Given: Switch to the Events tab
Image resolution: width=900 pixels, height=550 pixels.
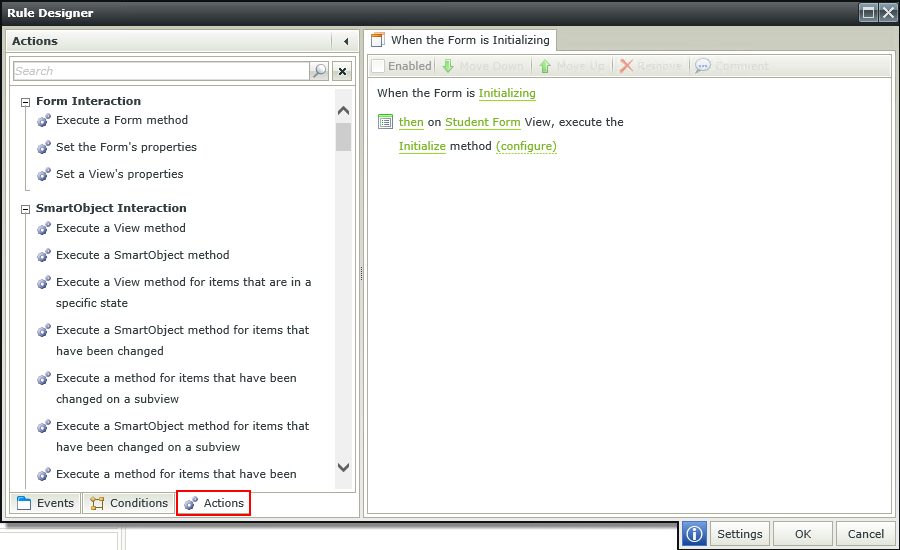Looking at the screenshot, I should (45, 503).
